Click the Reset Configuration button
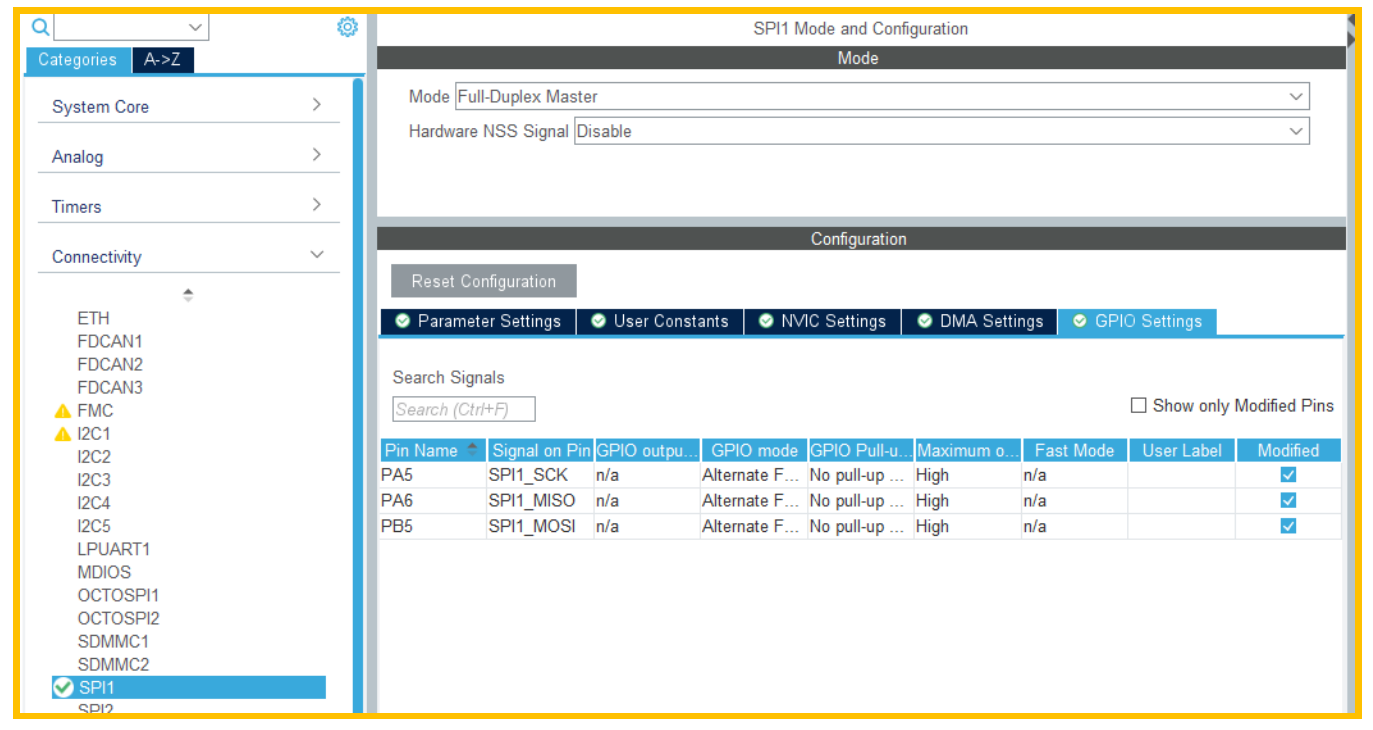Image resolution: width=1373 pixels, height=730 pixels. click(484, 281)
